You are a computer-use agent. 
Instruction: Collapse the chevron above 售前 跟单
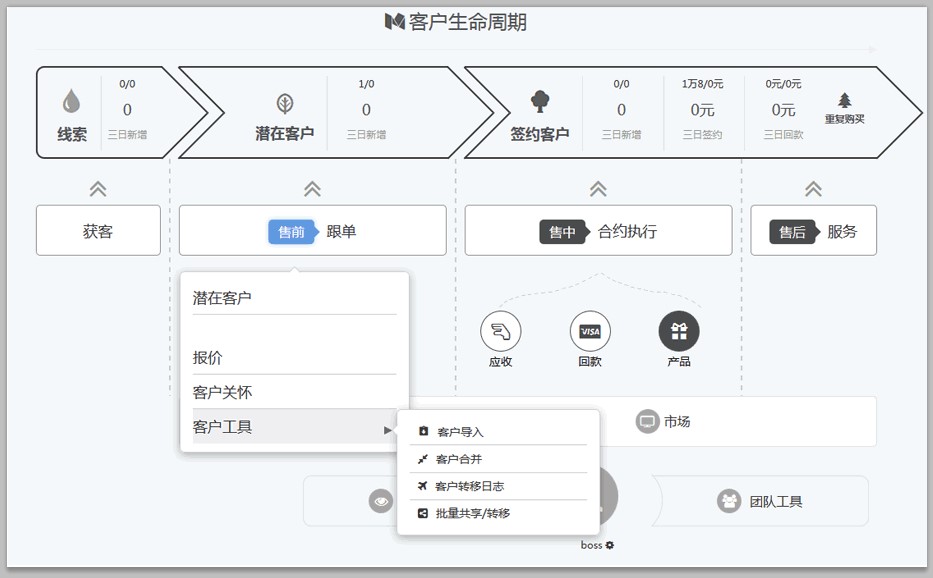click(312, 188)
